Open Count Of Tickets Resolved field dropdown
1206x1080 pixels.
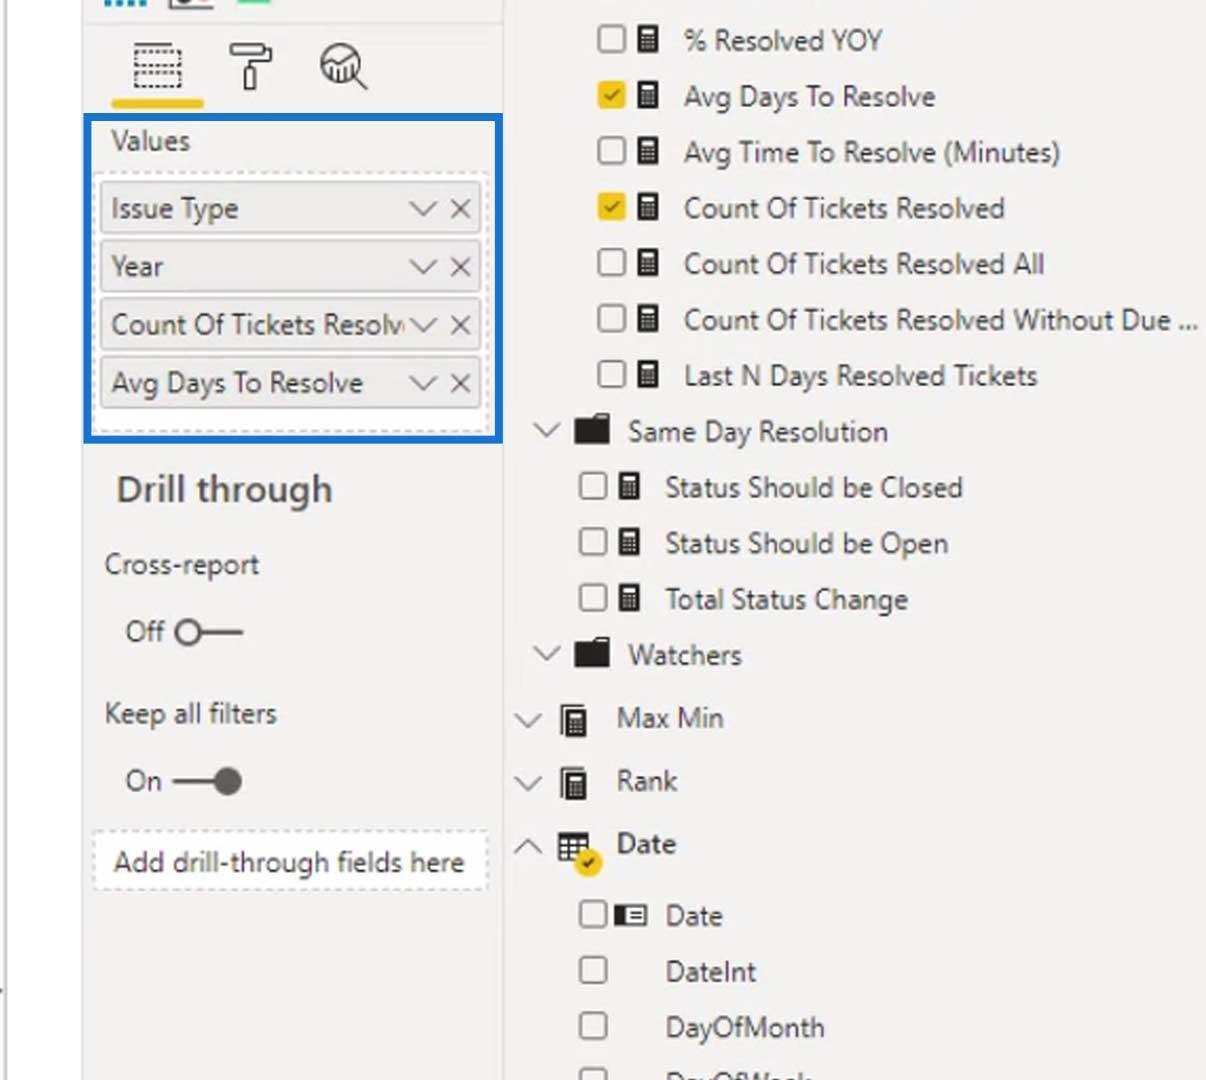tap(423, 325)
